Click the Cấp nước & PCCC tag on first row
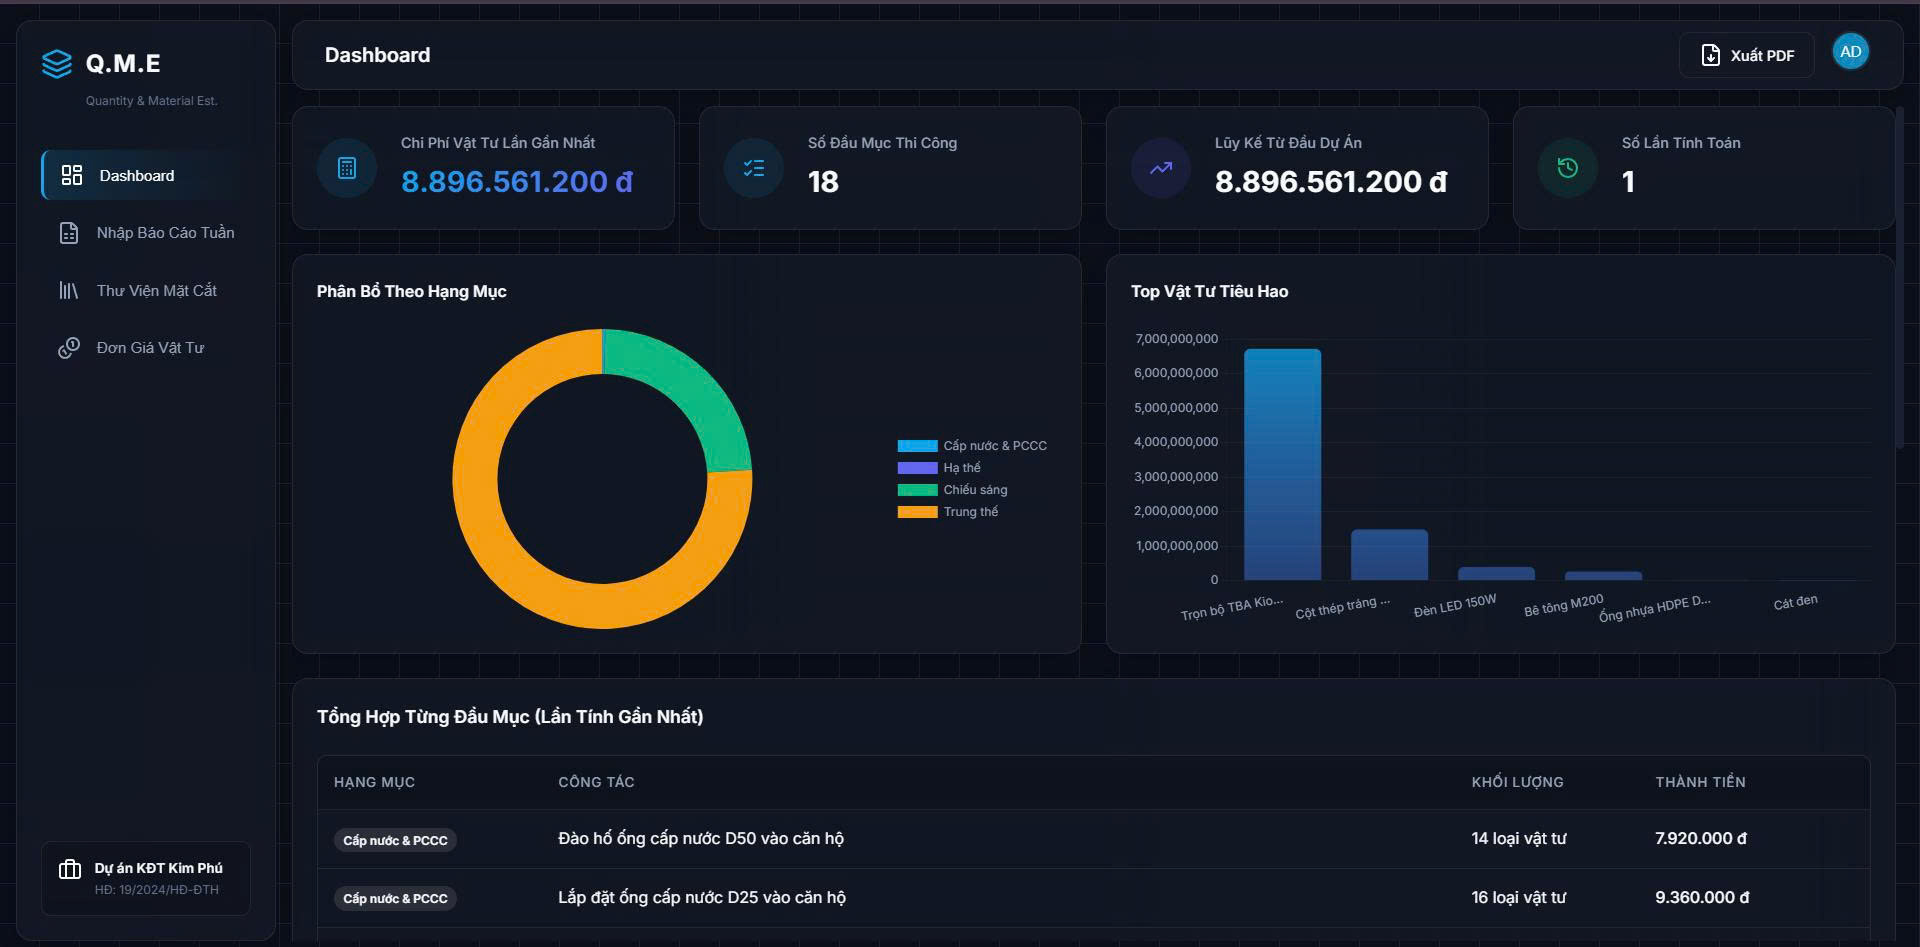The height and width of the screenshot is (947, 1920). click(x=395, y=840)
